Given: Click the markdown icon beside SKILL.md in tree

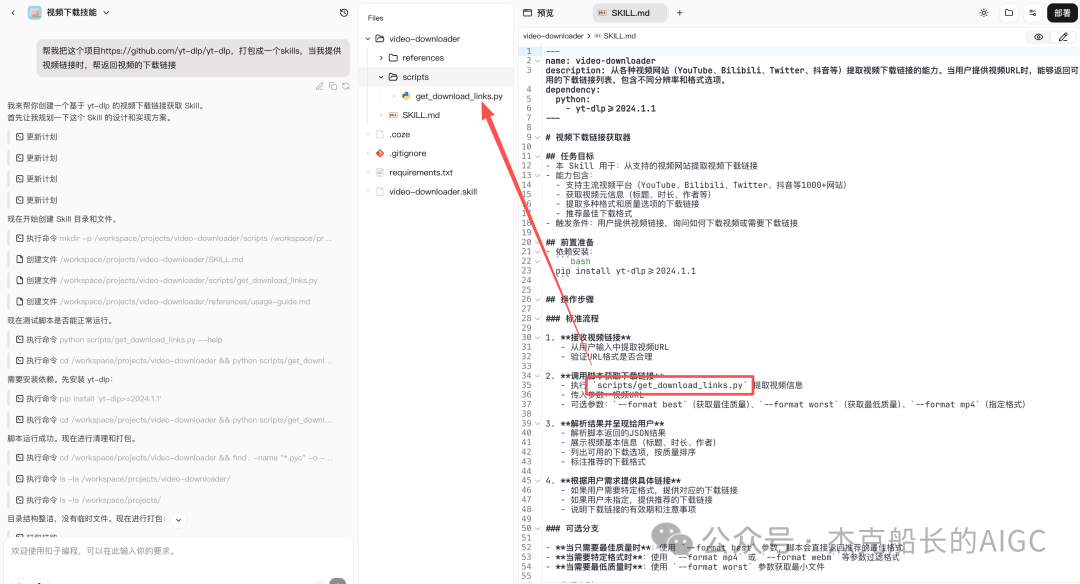Looking at the screenshot, I should [393, 115].
